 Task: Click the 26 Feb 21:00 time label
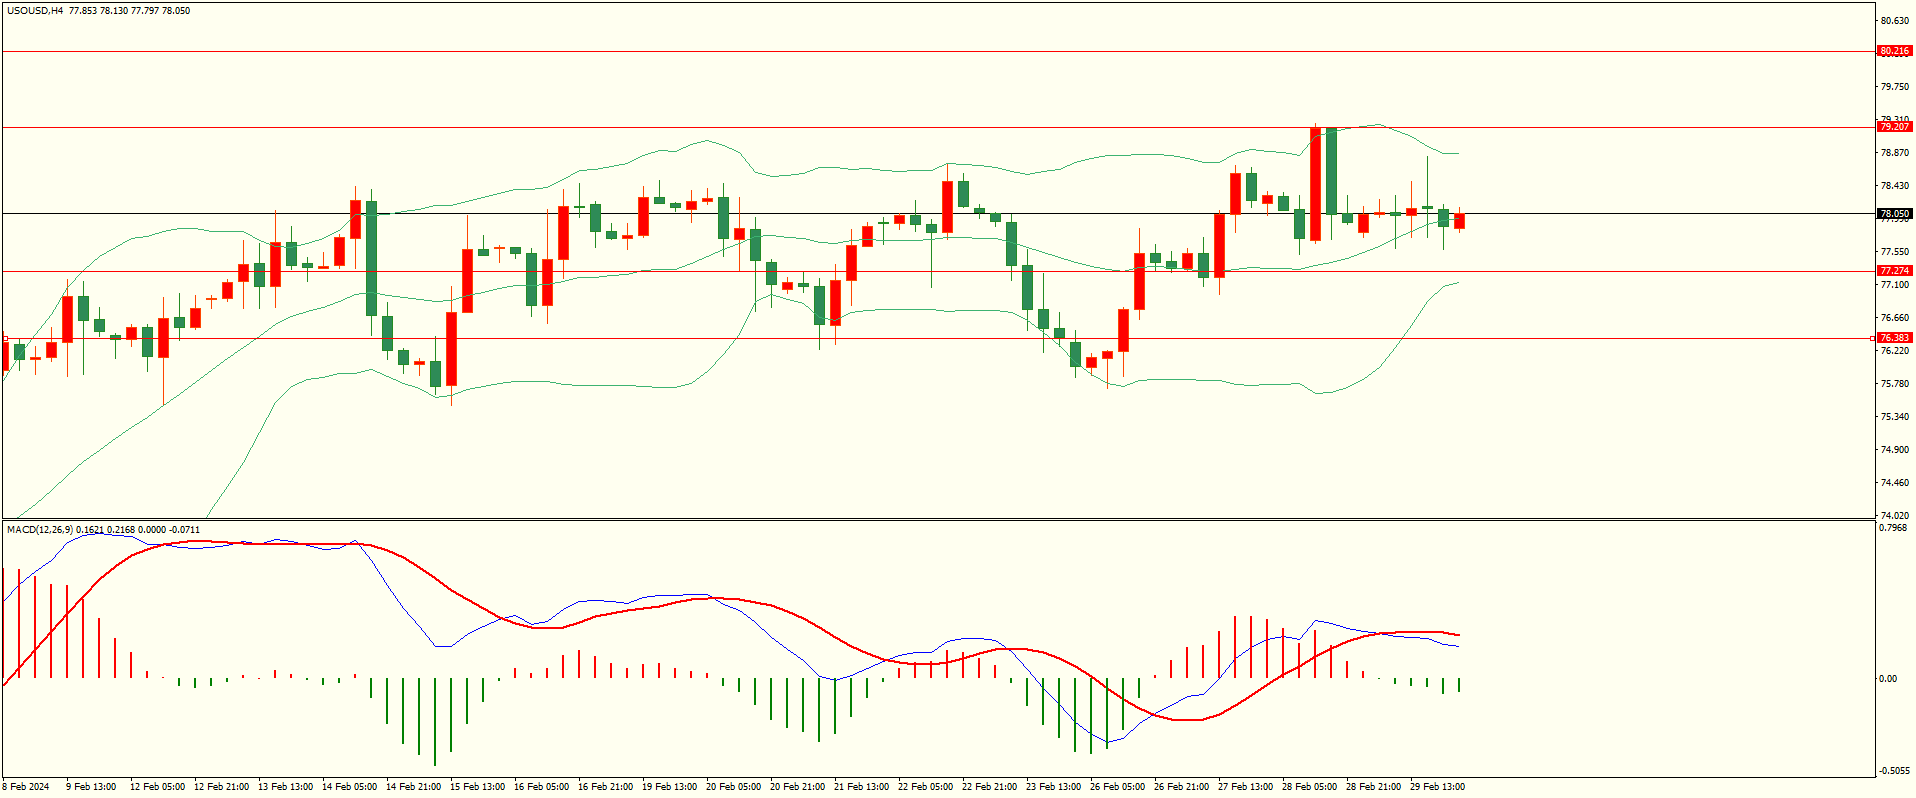coord(1181,787)
